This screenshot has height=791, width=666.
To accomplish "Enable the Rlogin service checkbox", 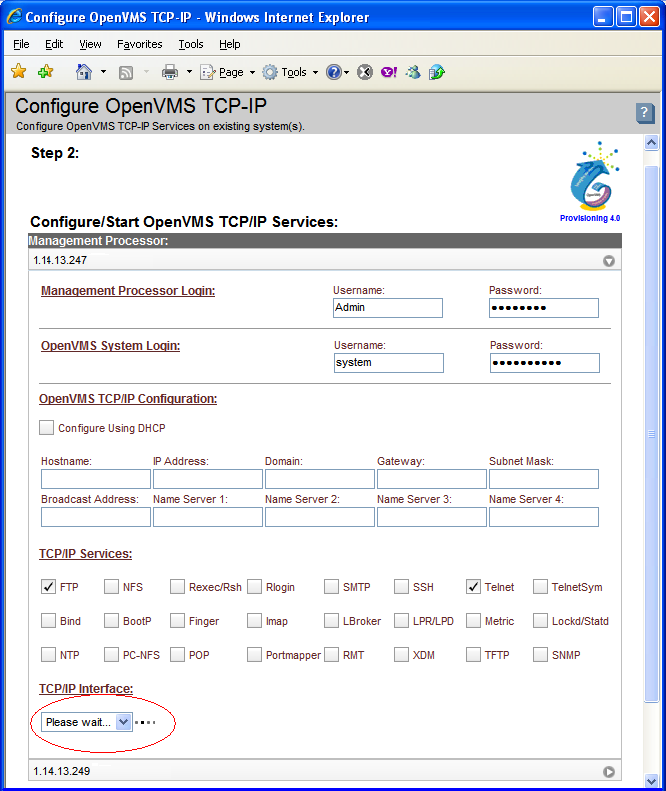I will (x=254, y=587).
